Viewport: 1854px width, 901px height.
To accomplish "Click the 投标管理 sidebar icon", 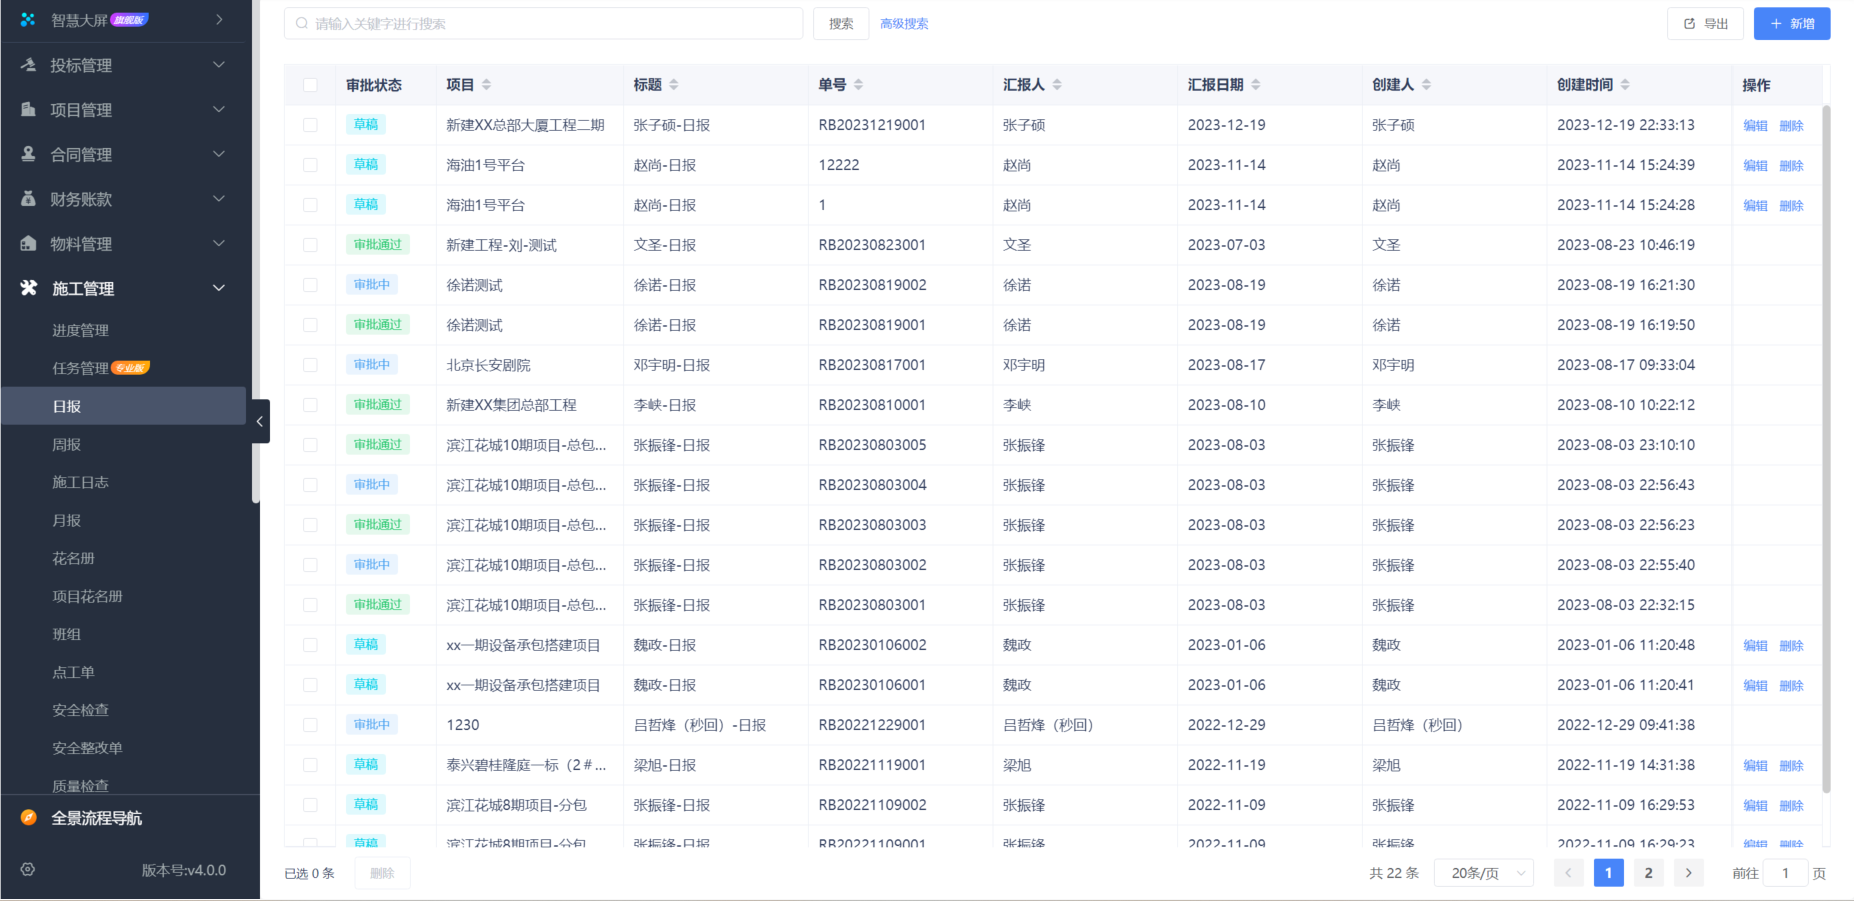I will tap(29, 65).
